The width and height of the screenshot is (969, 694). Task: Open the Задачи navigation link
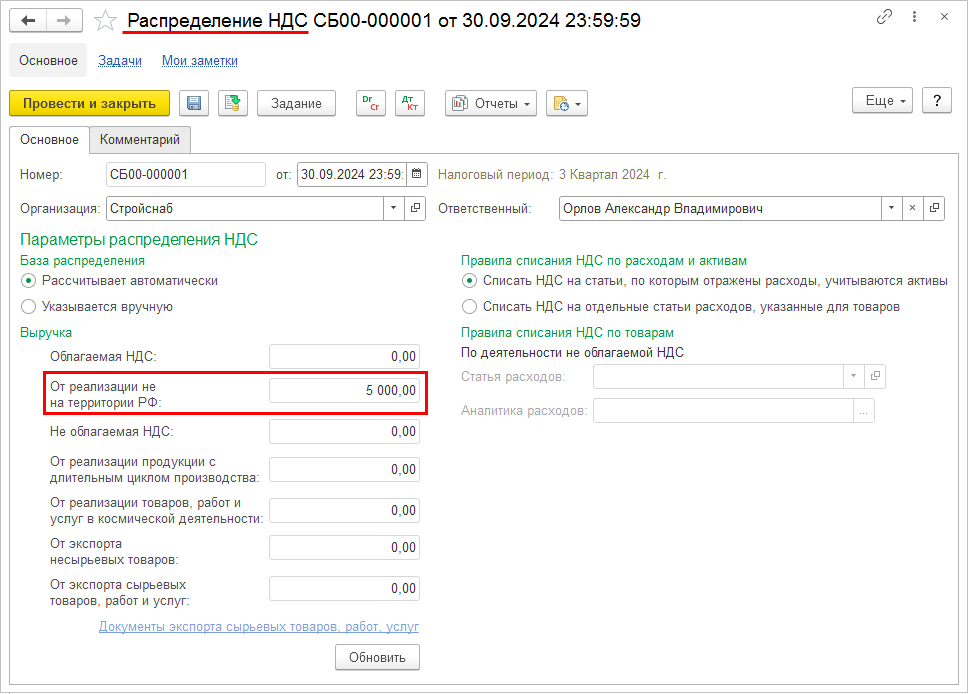coord(120,61)
